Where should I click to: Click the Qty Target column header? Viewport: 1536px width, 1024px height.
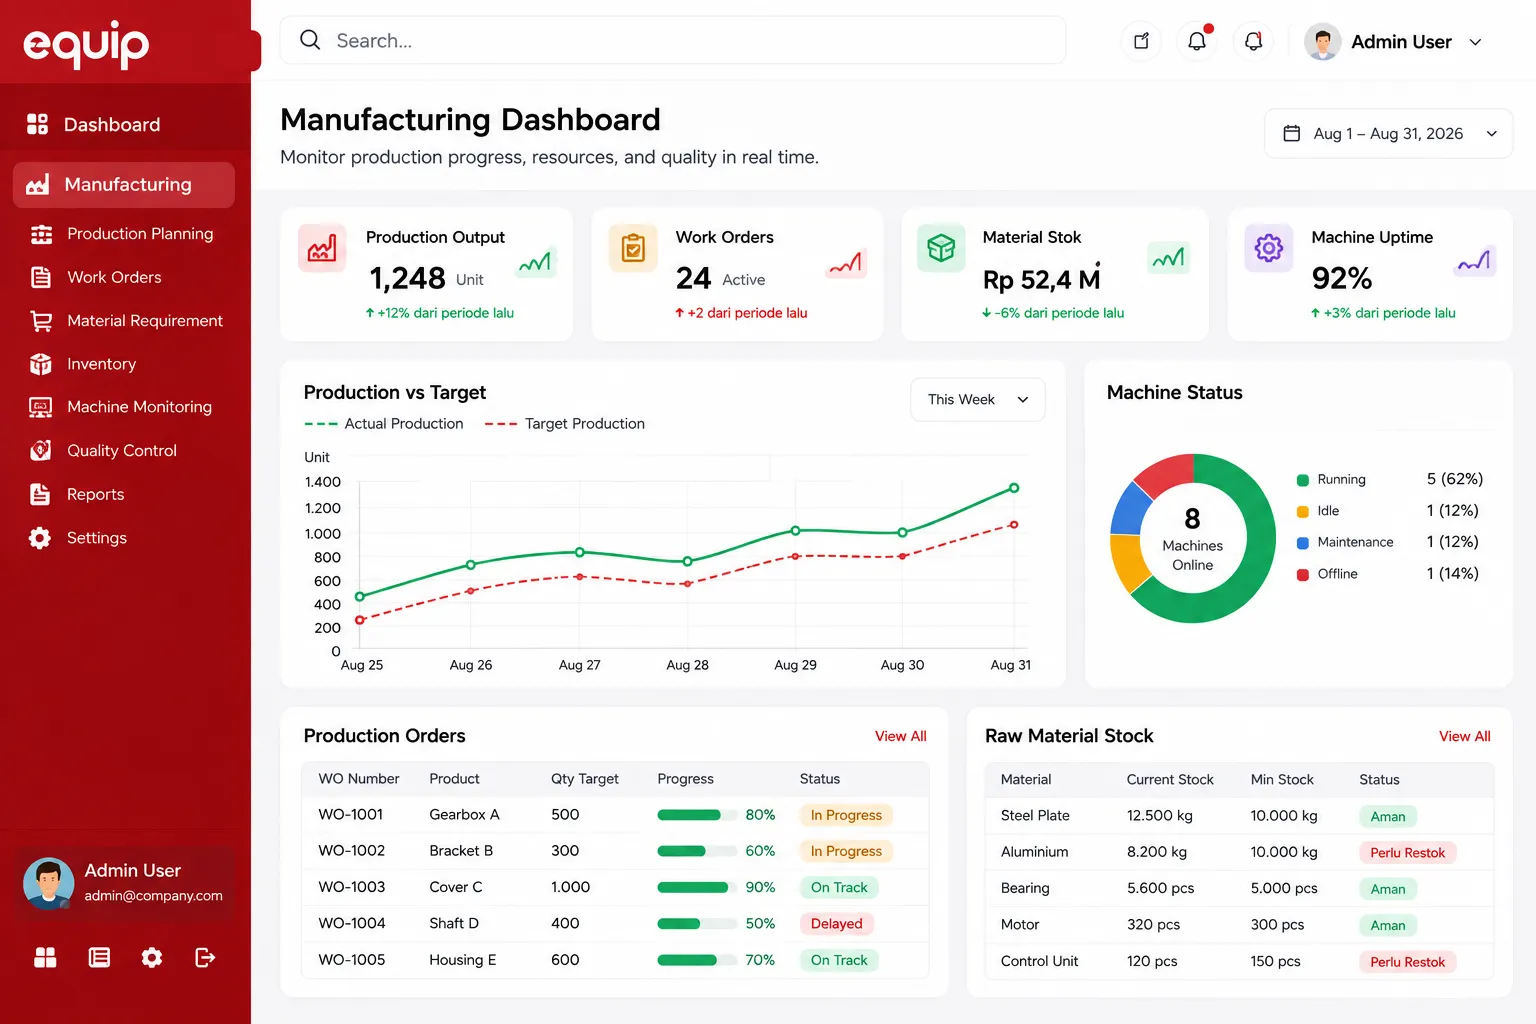pyautogui.click(x=584, y=779)
